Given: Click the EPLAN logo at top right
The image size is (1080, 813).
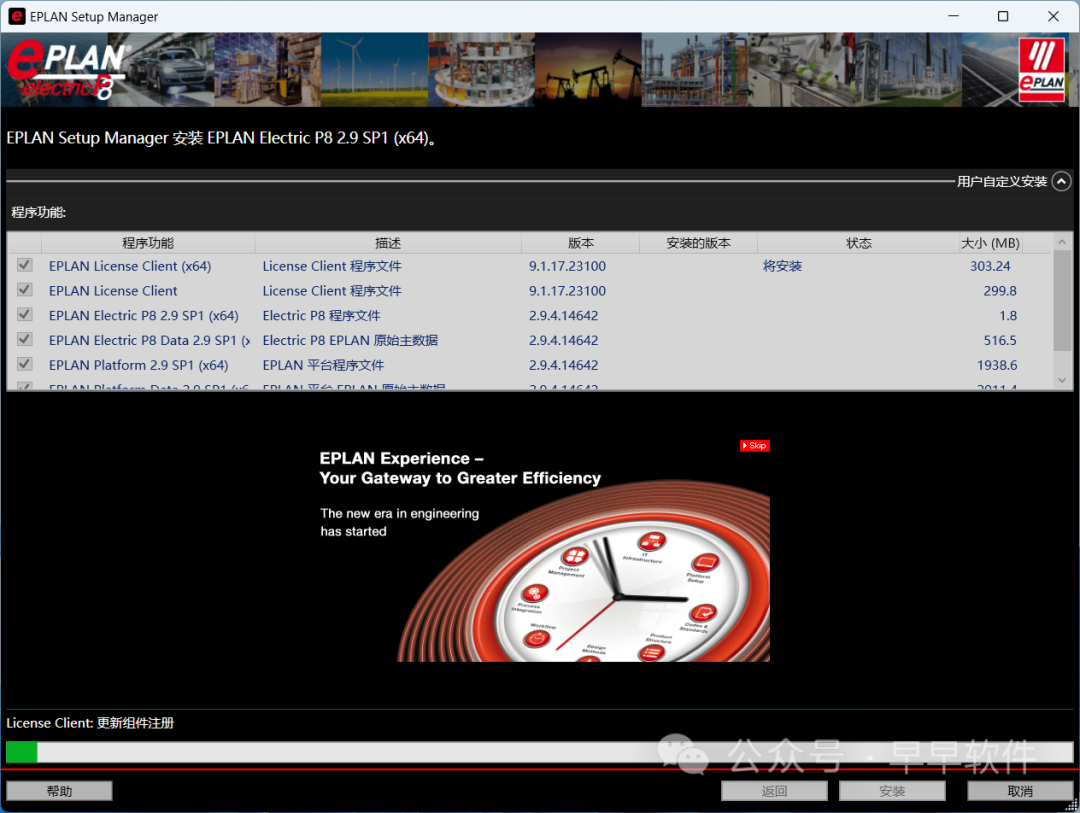Looking at the screenshot, I should click(x=1041, y=70).
